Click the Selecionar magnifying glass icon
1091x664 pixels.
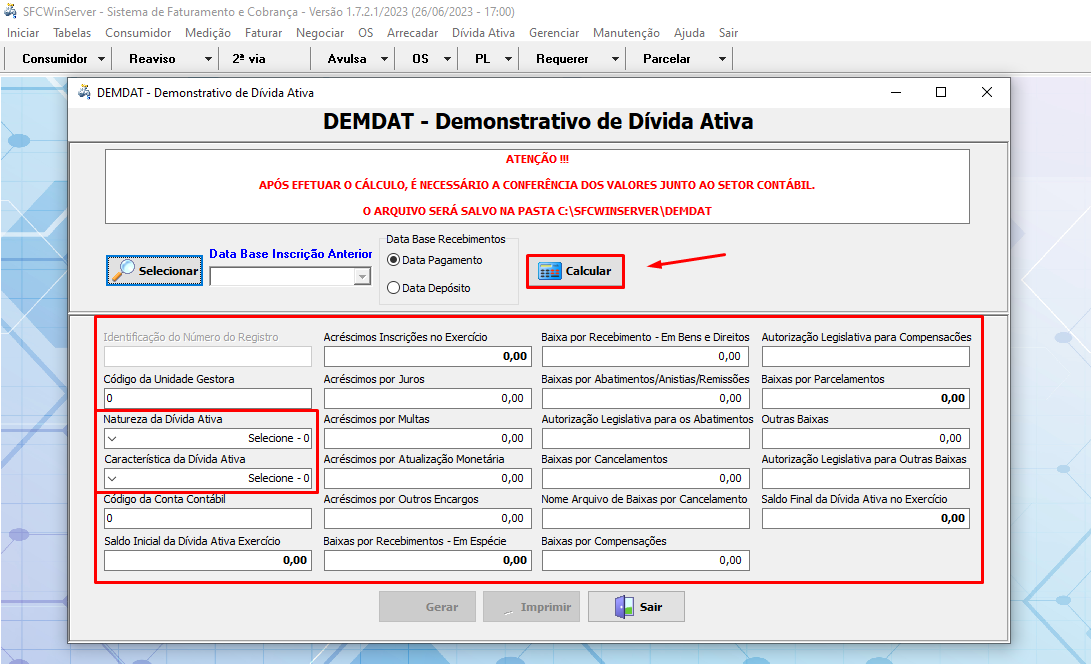(126, 270)
